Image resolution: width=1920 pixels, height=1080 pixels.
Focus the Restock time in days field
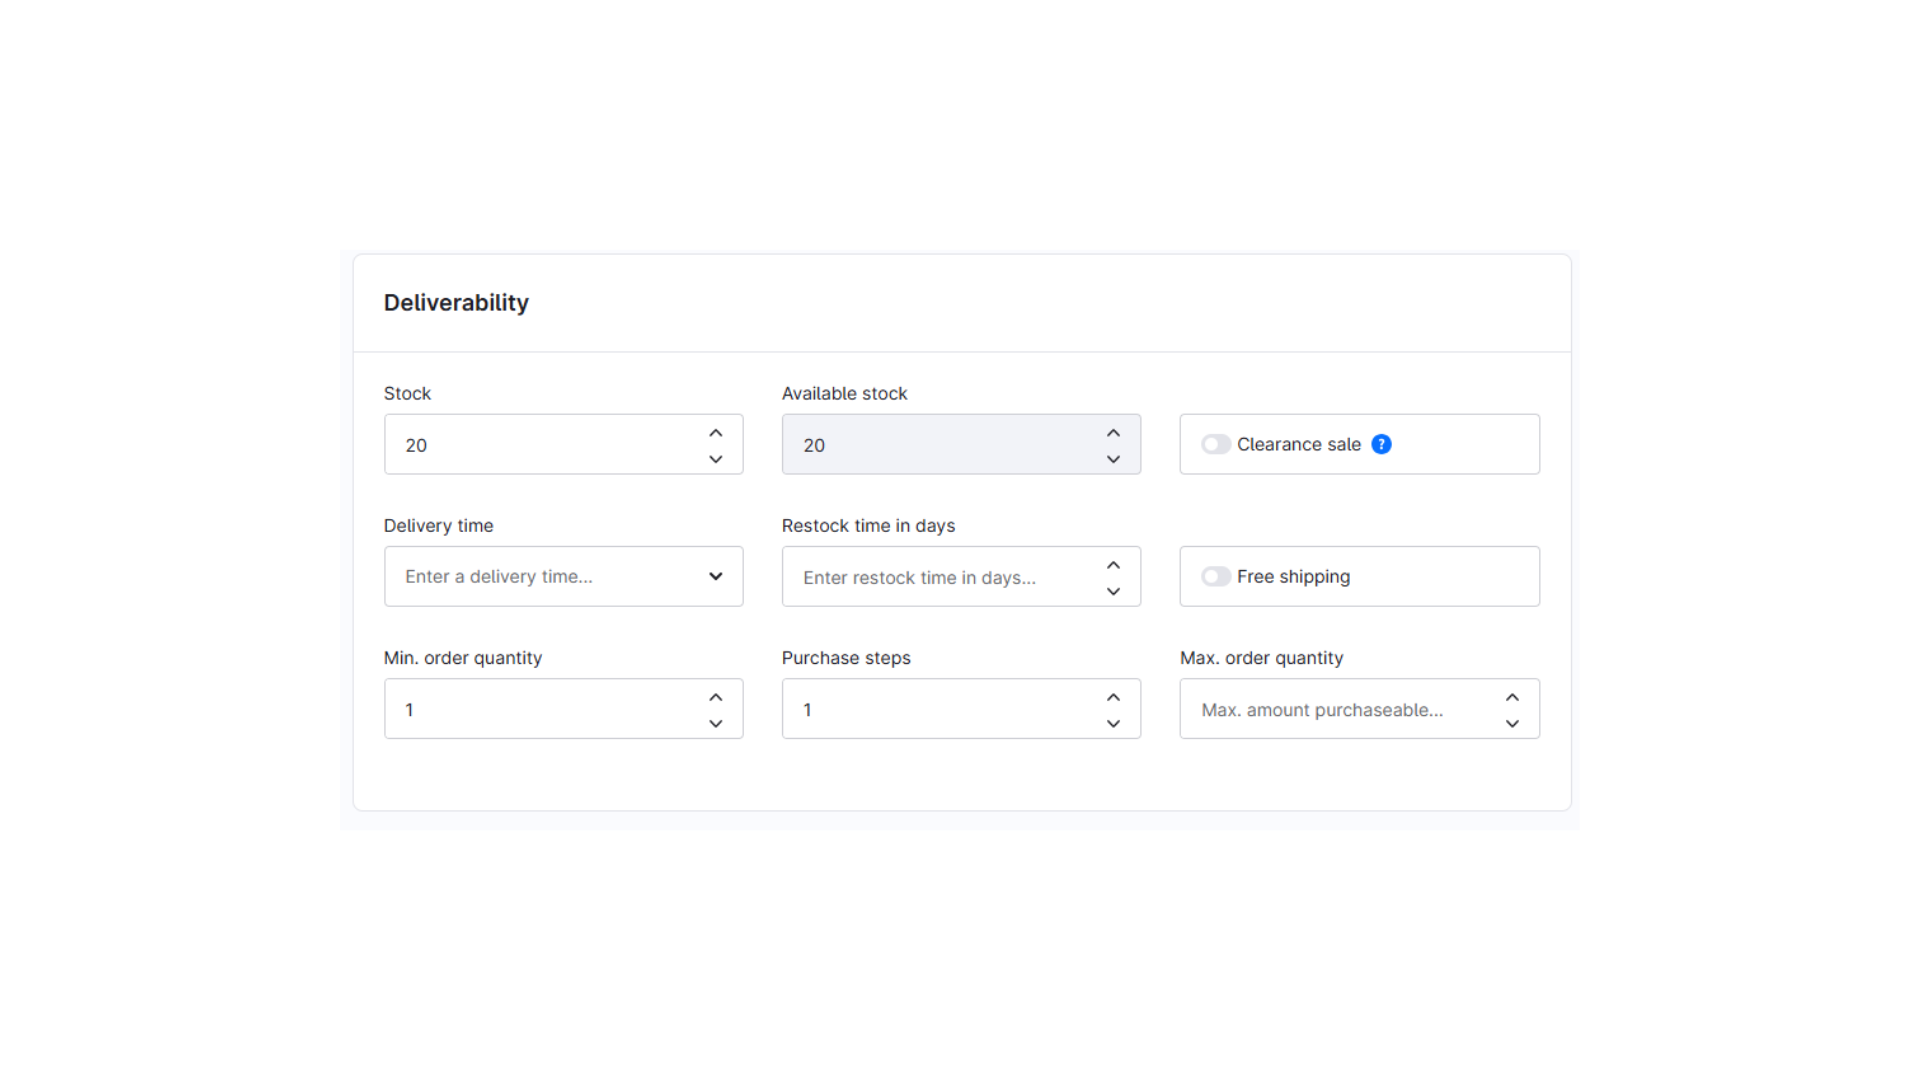(940, 577)
